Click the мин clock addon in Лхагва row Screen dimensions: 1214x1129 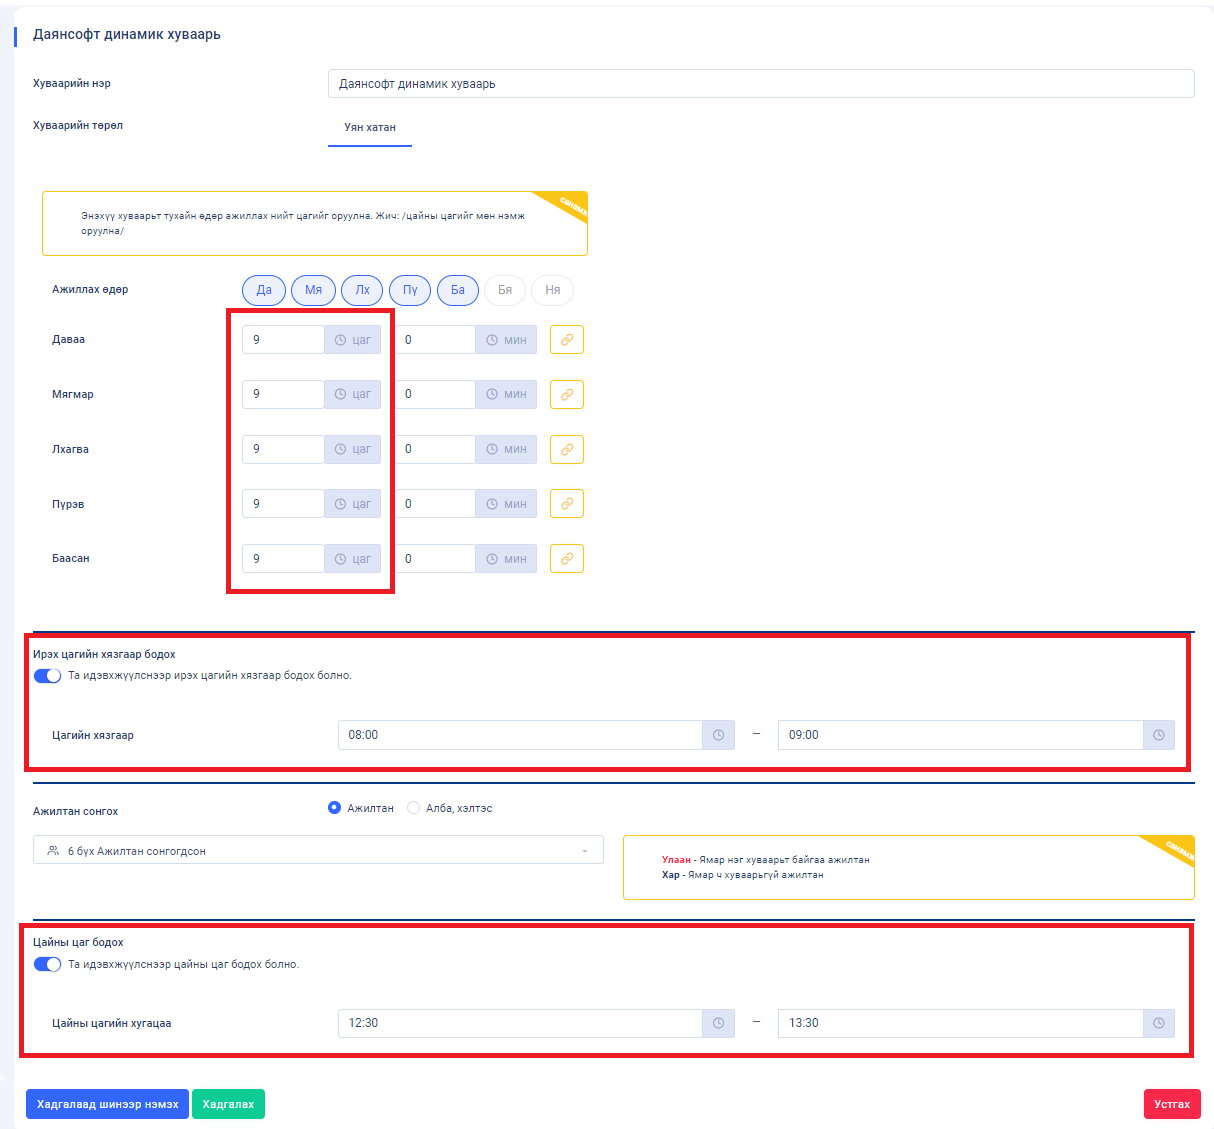506,449
